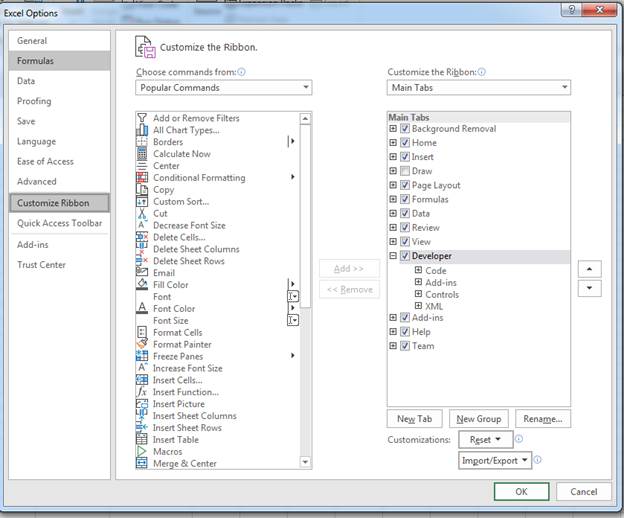Click the Cancel button

[x=583, y=492]
